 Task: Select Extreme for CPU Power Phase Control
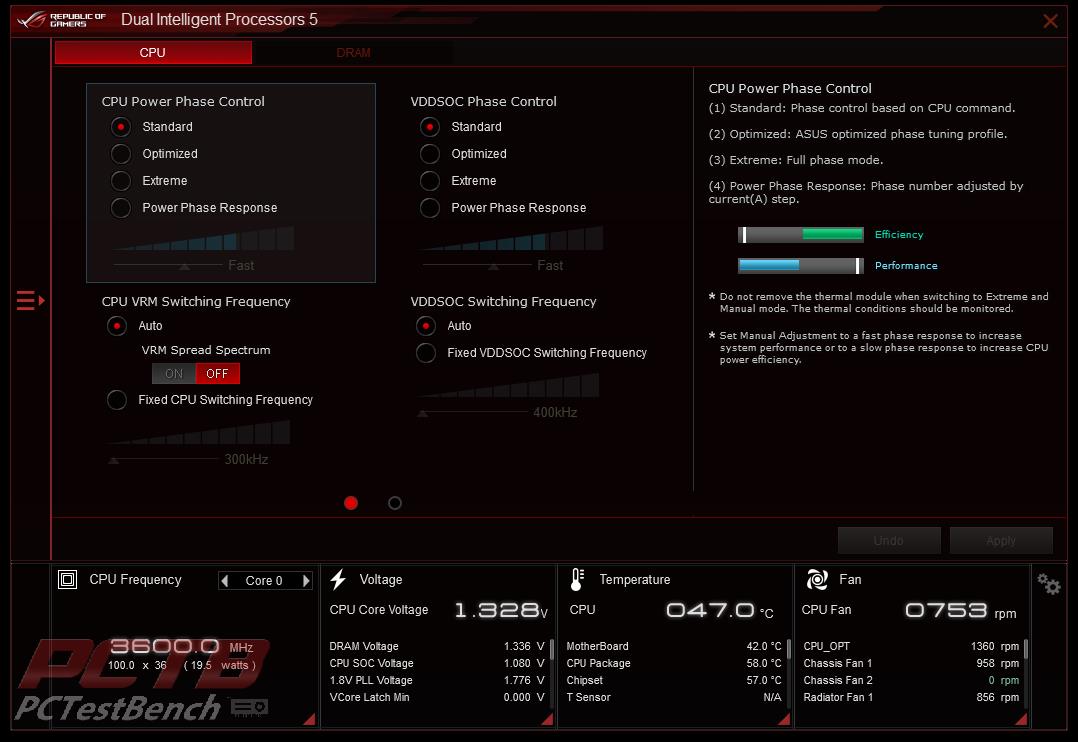[121, 180]
